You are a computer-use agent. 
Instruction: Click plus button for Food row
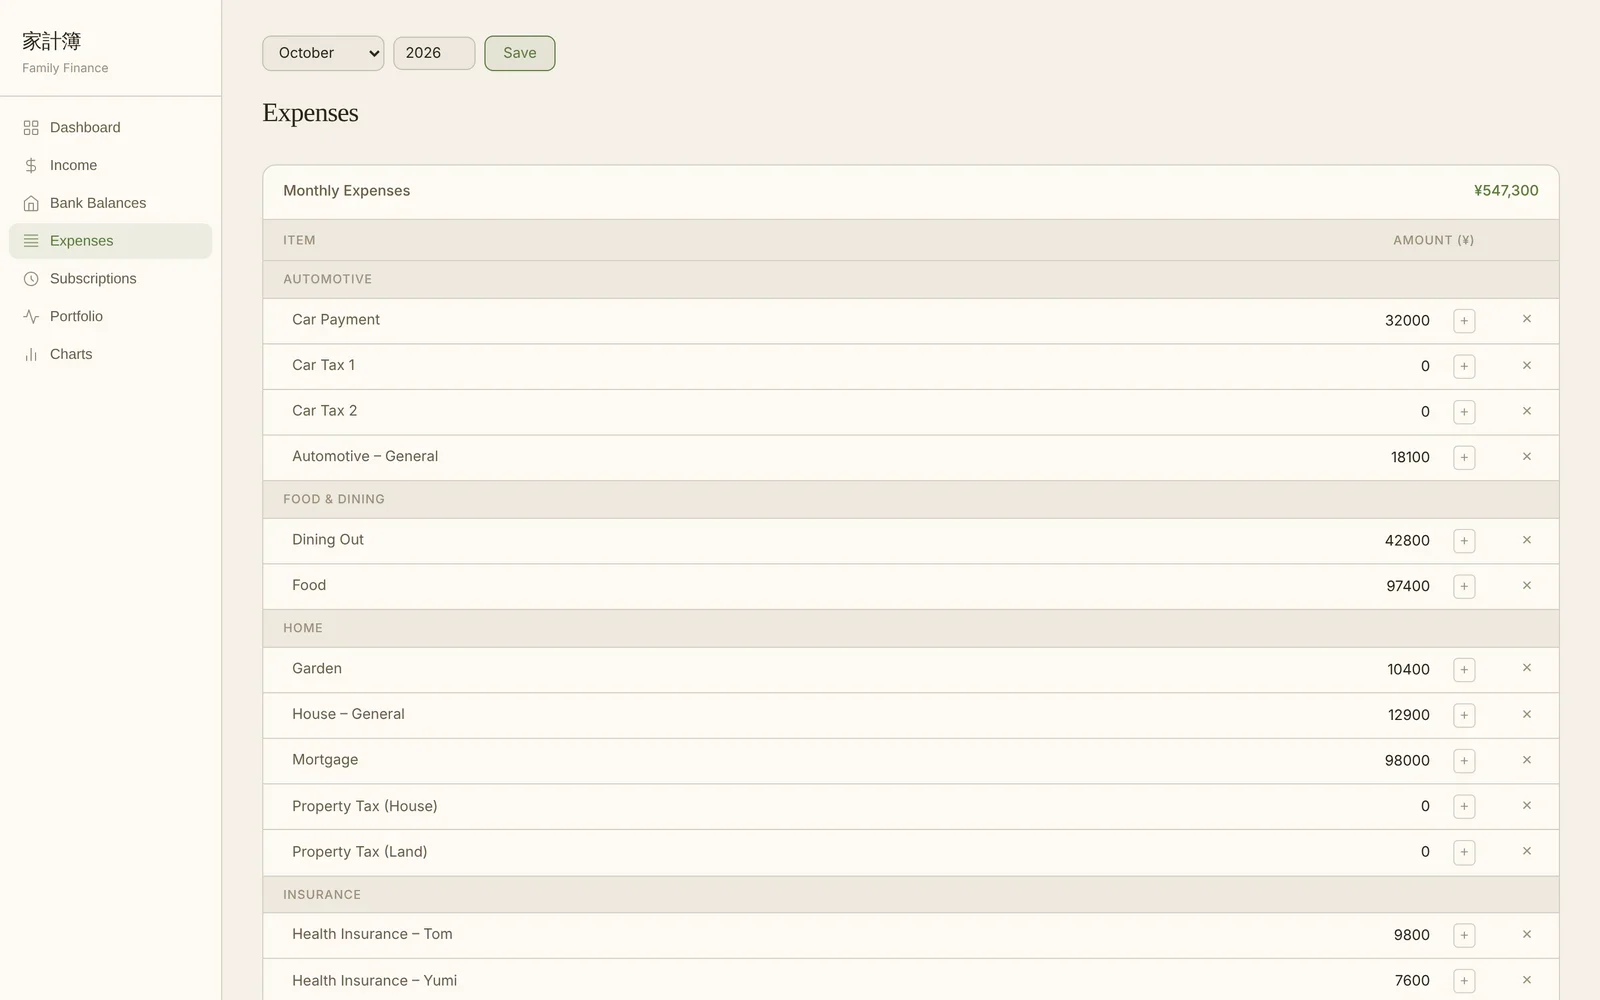[x=1464, y=587]
